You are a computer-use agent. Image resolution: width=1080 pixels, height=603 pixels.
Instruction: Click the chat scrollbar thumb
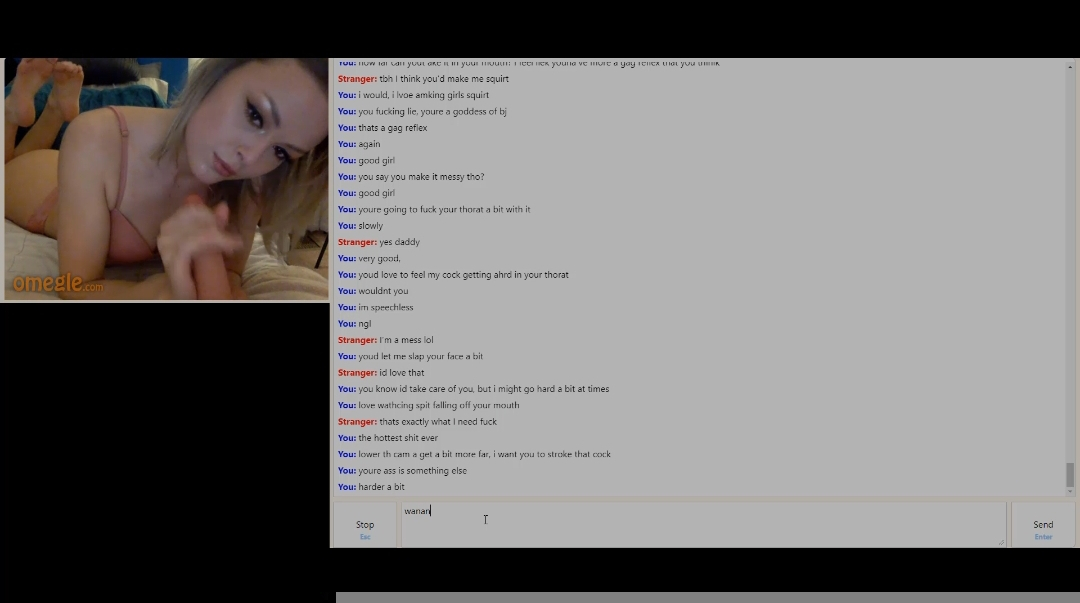[1070, 474]
